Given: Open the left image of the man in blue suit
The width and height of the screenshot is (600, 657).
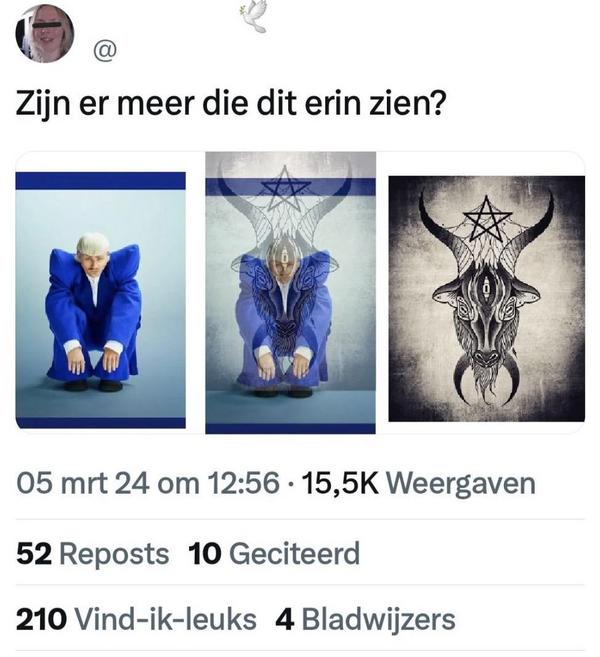Looking at the screenshot, I should pyautogui.click(x=101, y=300).
